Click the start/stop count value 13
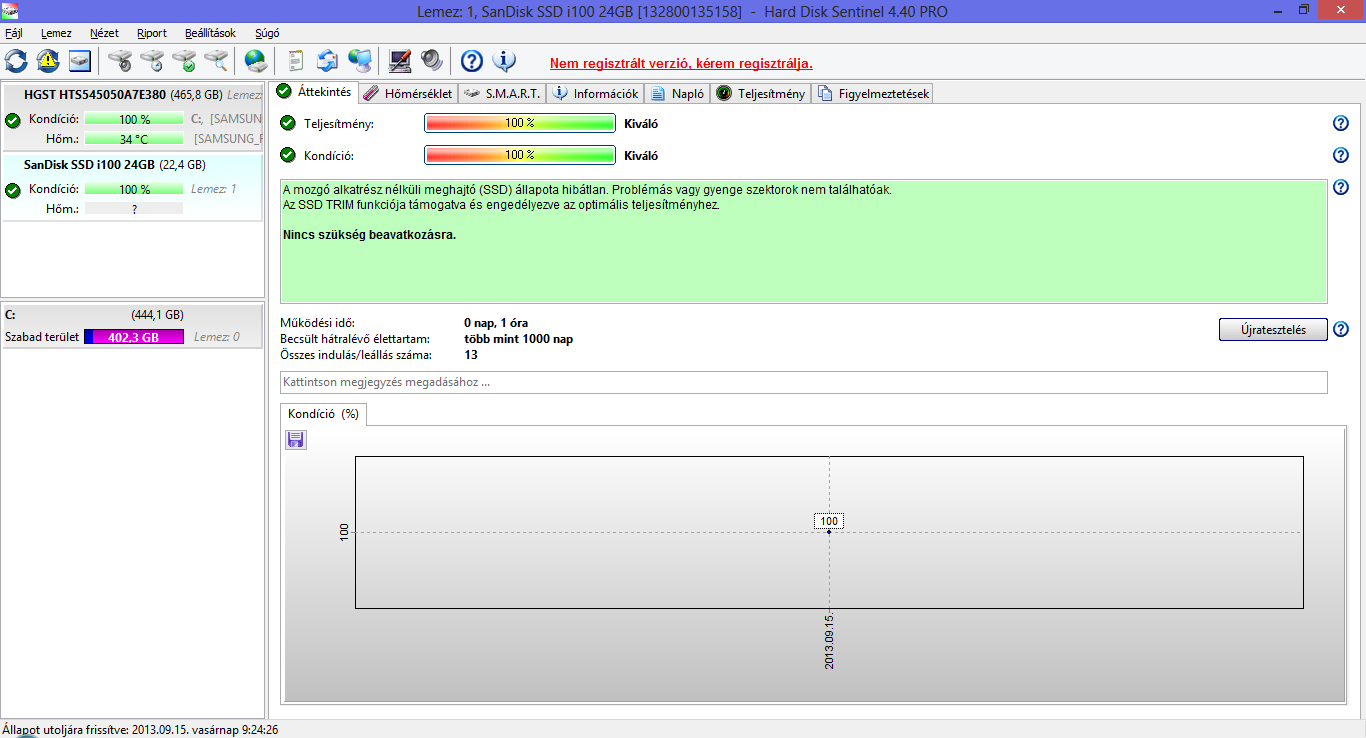This screenshot has width=1366, height=738. coord(471,355)
